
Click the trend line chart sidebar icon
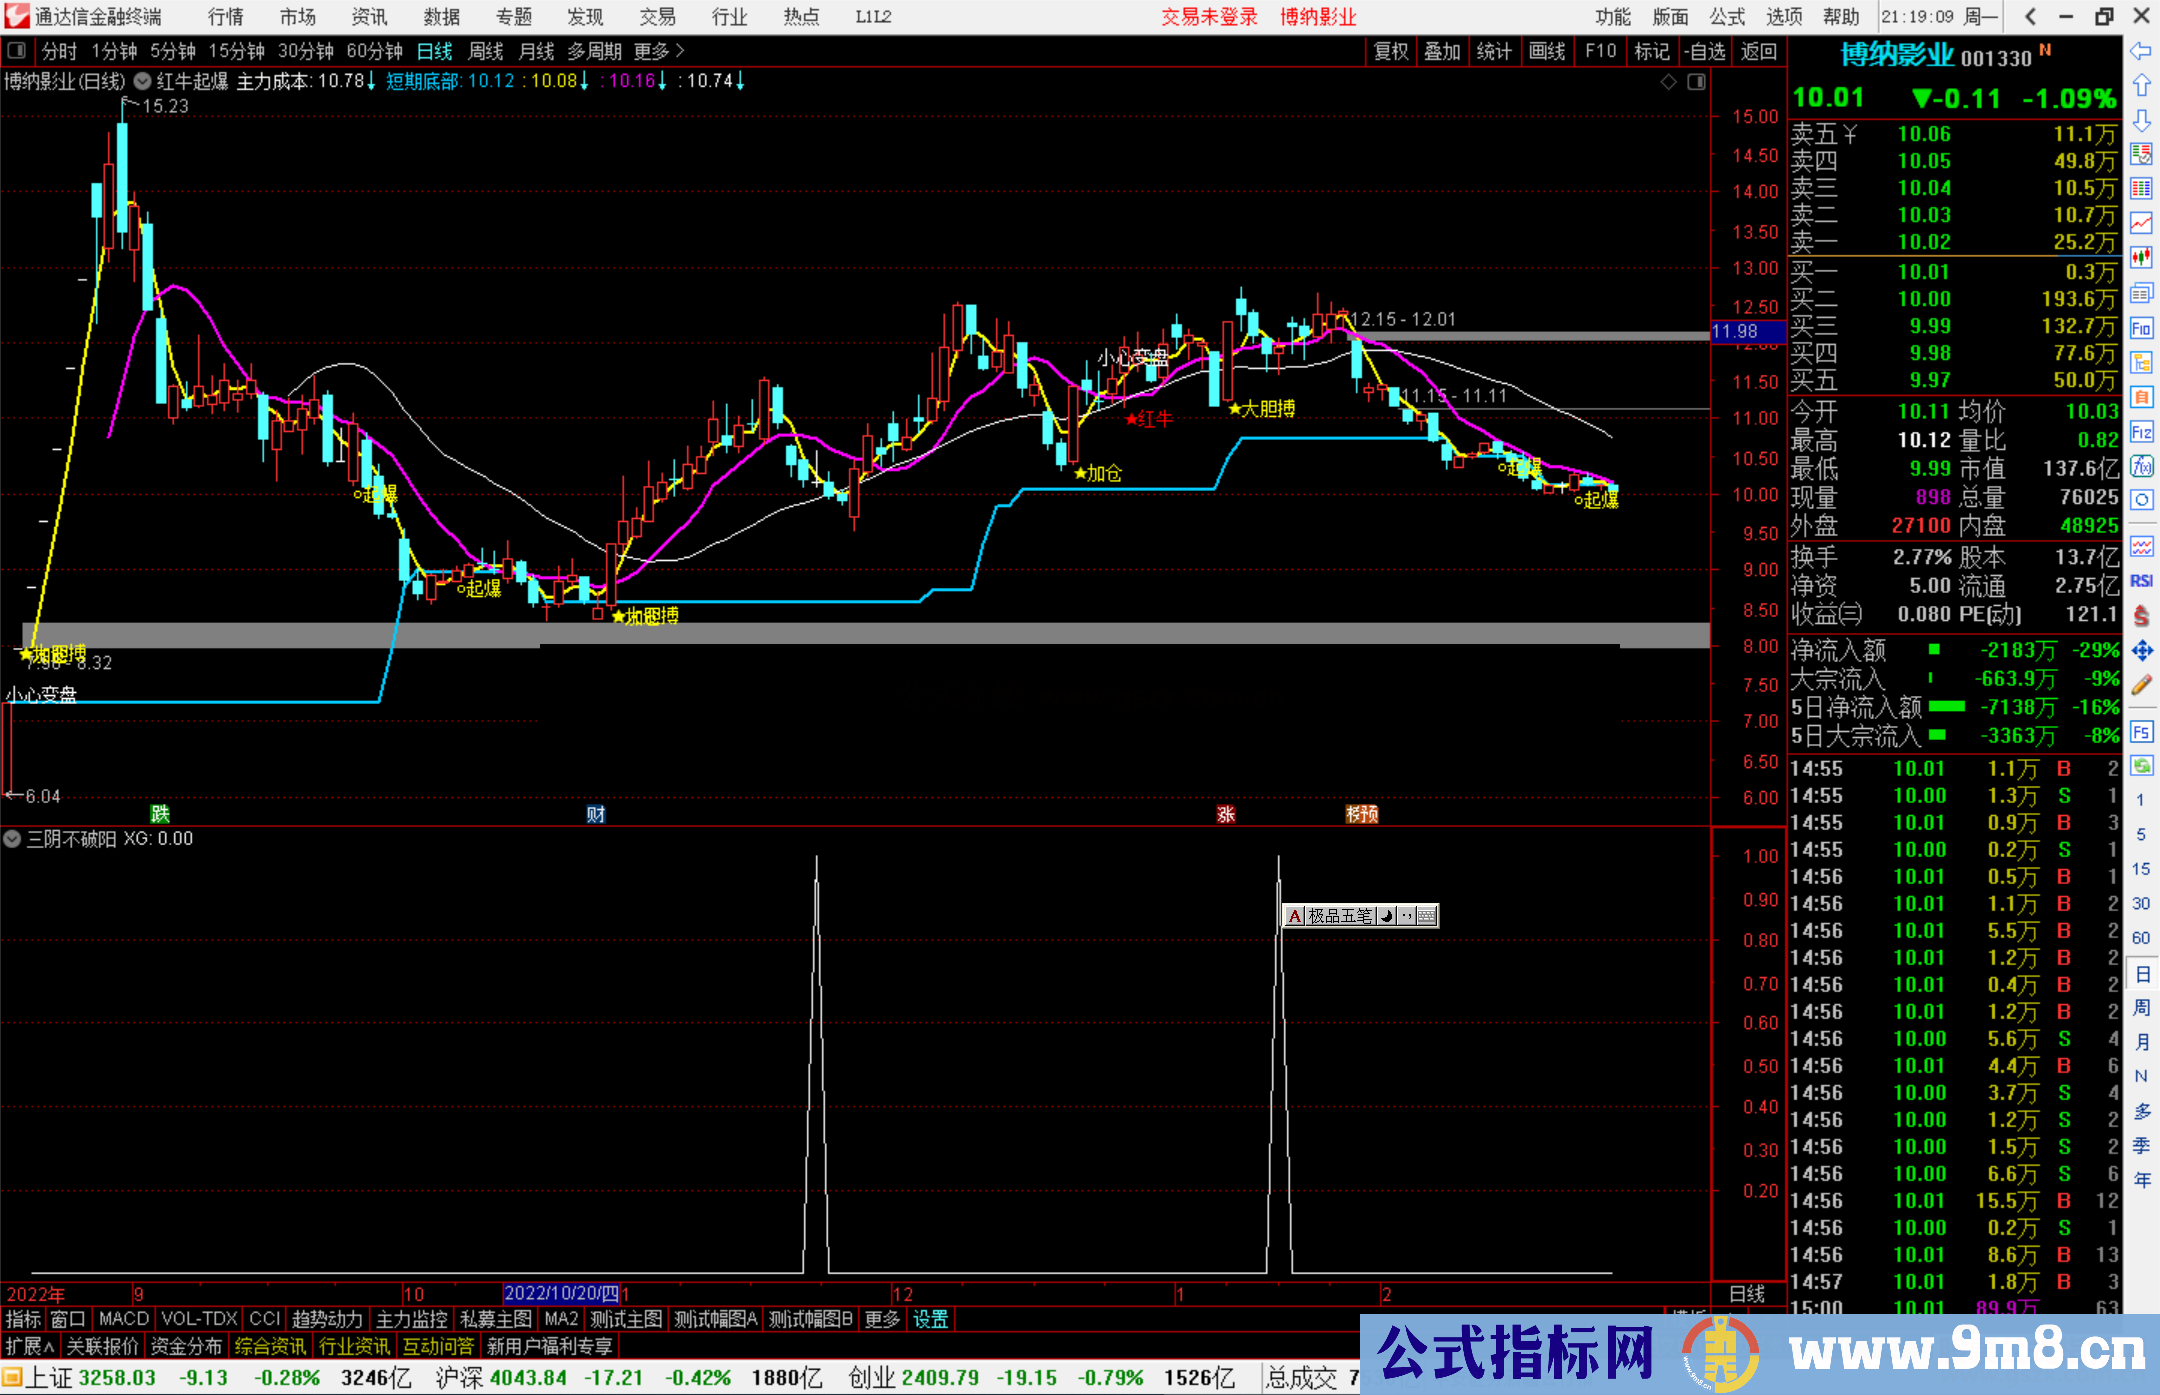point(2141,222)
